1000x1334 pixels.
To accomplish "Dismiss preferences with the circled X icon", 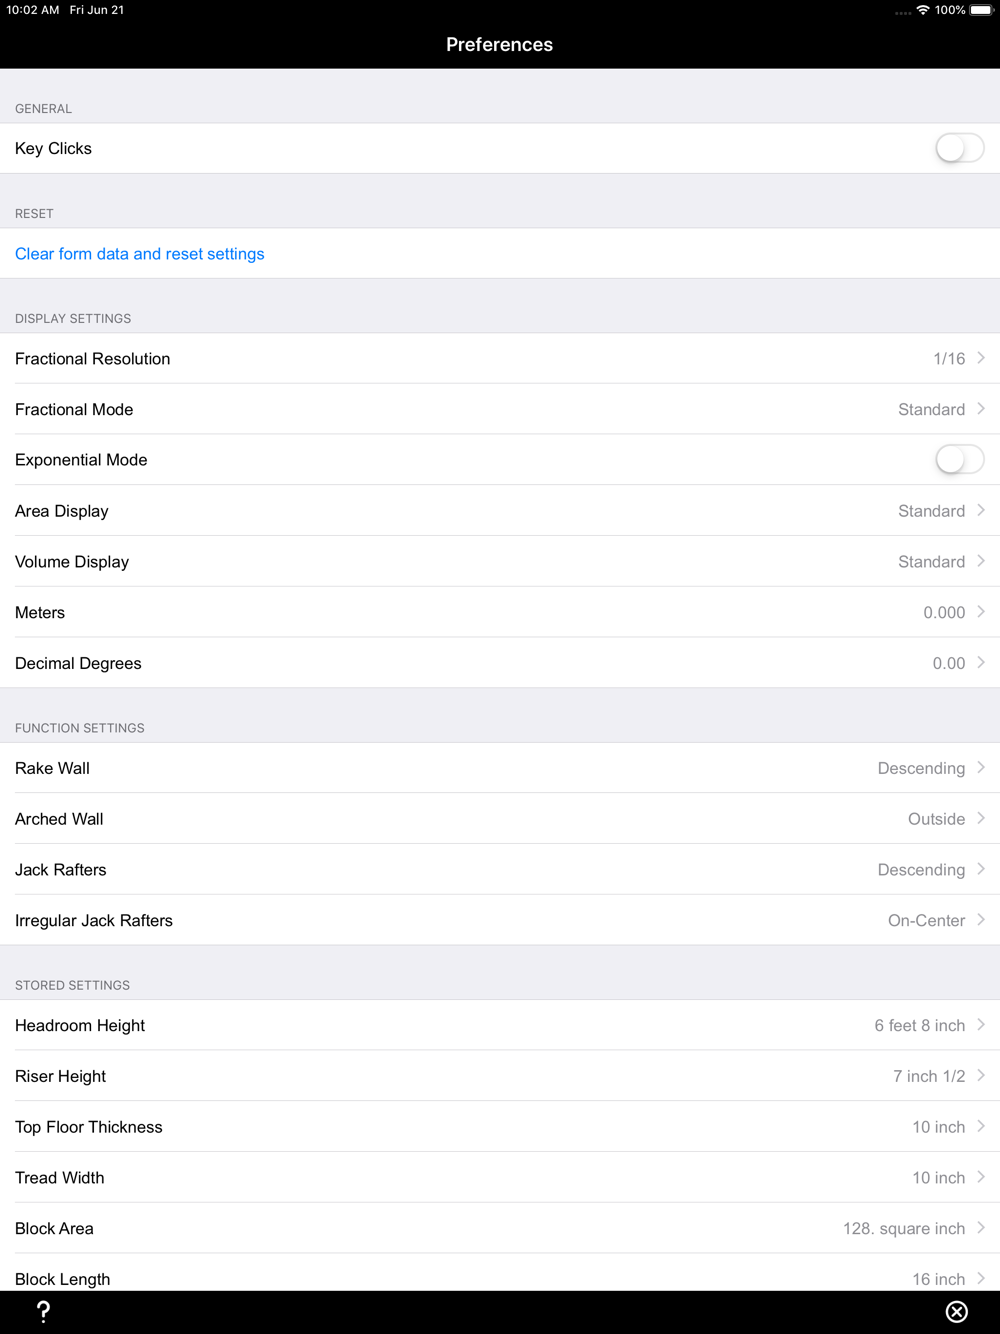I will coord(957,1312).
